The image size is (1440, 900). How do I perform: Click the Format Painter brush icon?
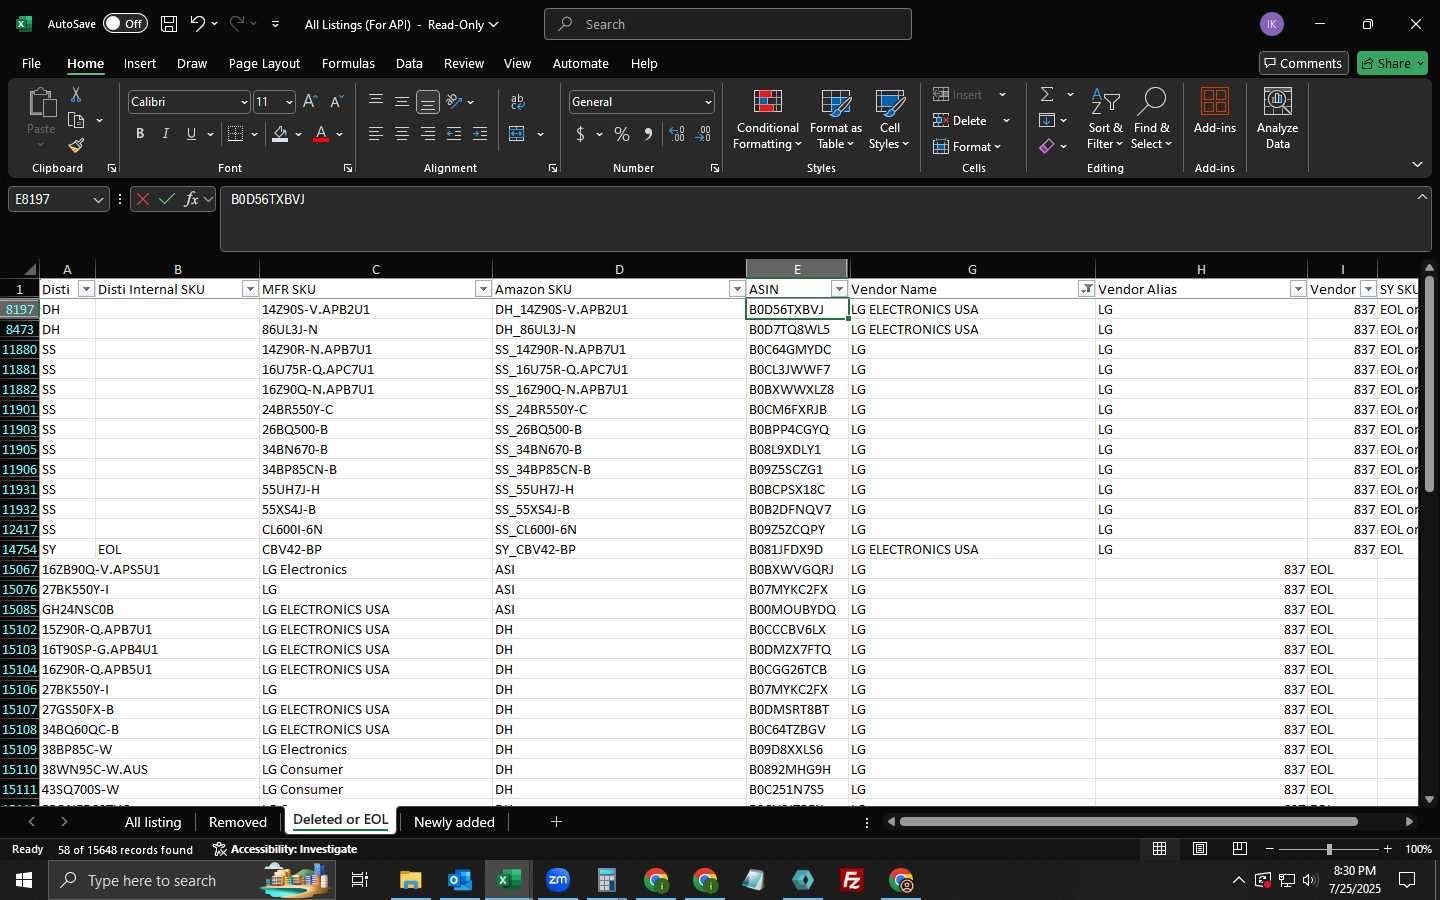[76, 145]
